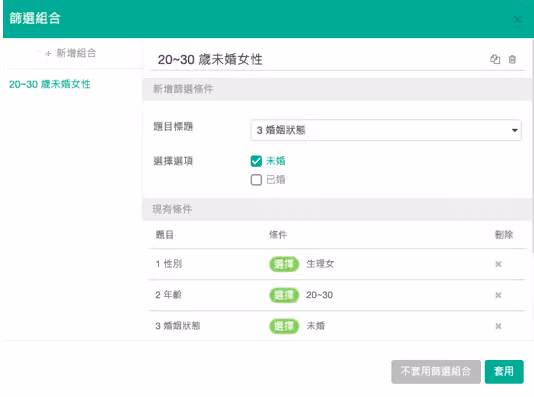Viewport: 534px width, 397px height.
Task: Click the 20~30 condition value in the 年齡 row
Action: (x=319, y=295)
